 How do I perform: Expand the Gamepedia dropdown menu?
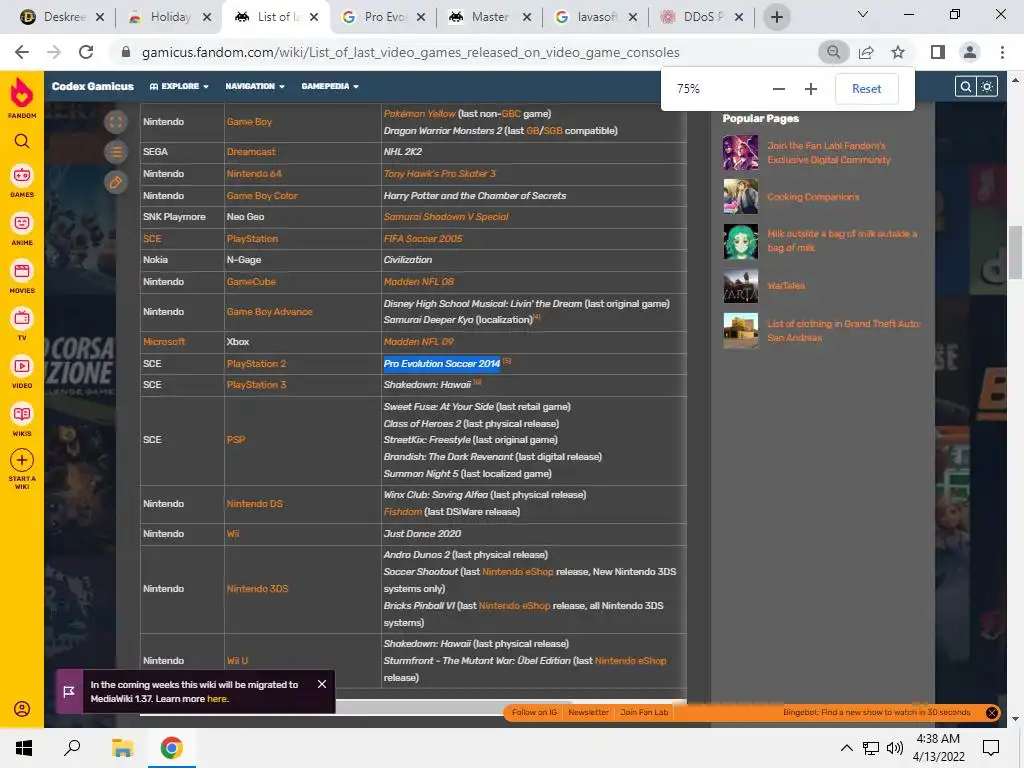point(330,86)
